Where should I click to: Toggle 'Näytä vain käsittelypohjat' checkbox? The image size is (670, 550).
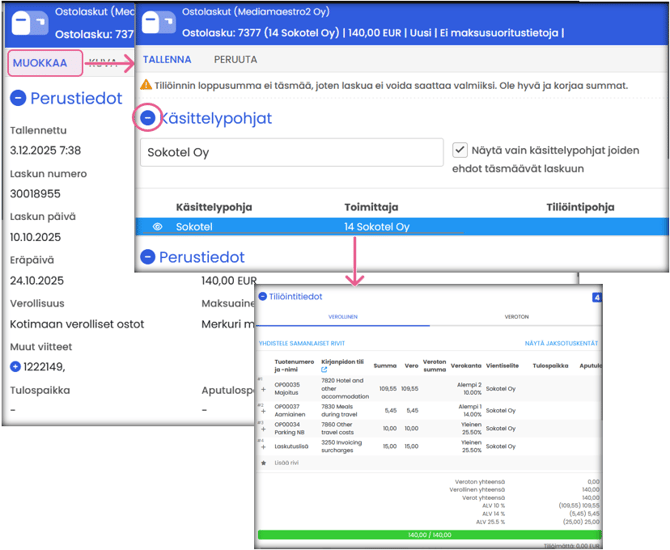pos(460,150)
